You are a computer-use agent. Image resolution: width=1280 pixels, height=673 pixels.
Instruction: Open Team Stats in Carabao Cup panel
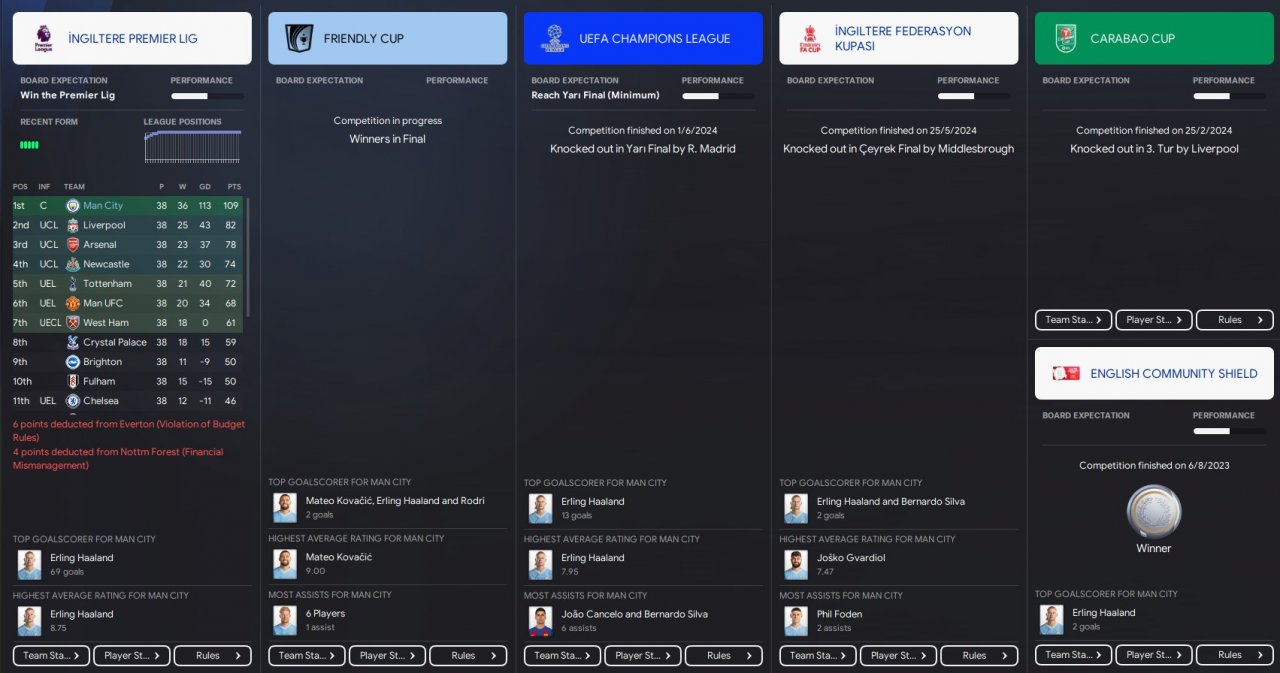coord(1074,320)
